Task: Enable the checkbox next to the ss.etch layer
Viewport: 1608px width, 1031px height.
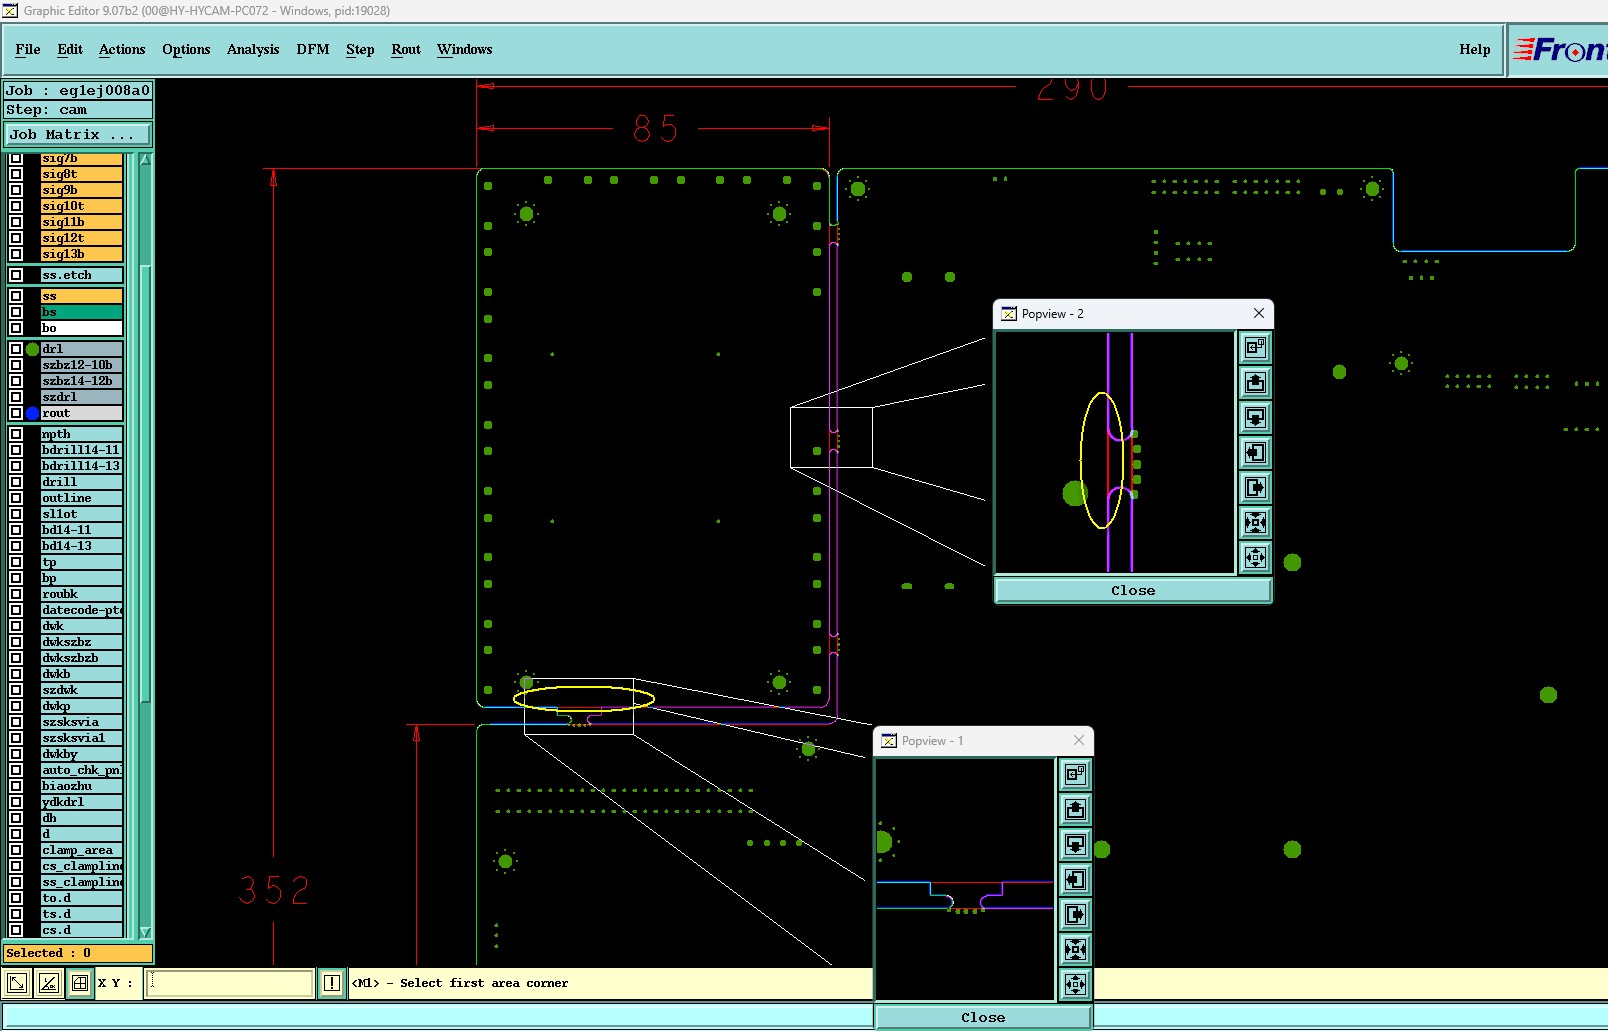Action: coord(16,275)
